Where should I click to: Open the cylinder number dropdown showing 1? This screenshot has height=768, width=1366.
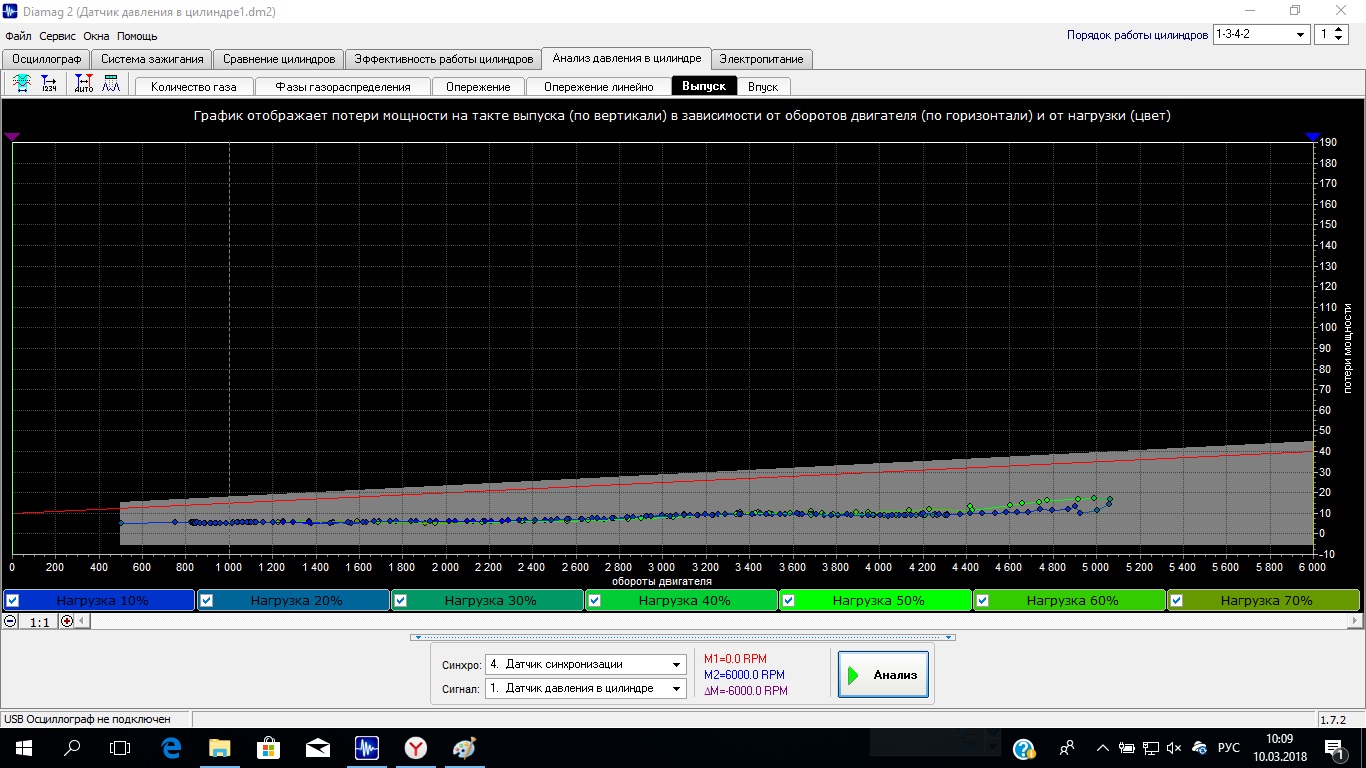pyautogui.click(x=1332, y=34)
